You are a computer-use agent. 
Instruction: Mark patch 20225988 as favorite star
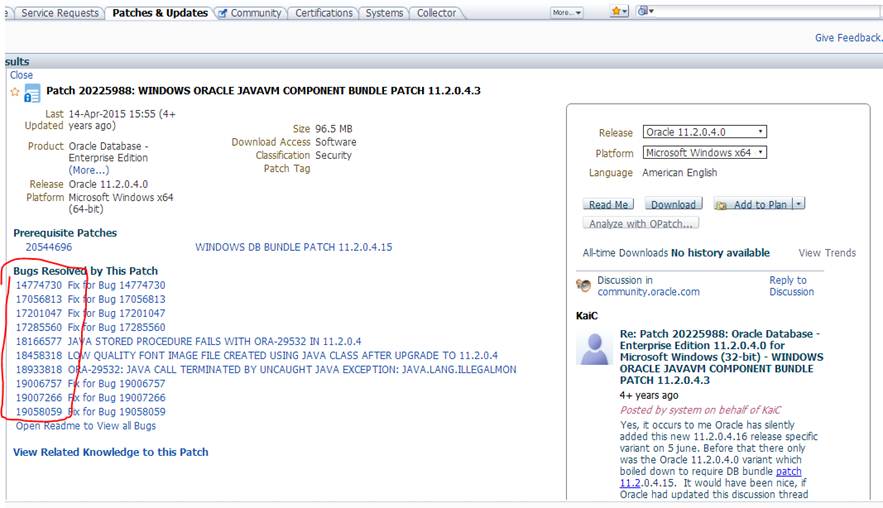click(15, 92)
